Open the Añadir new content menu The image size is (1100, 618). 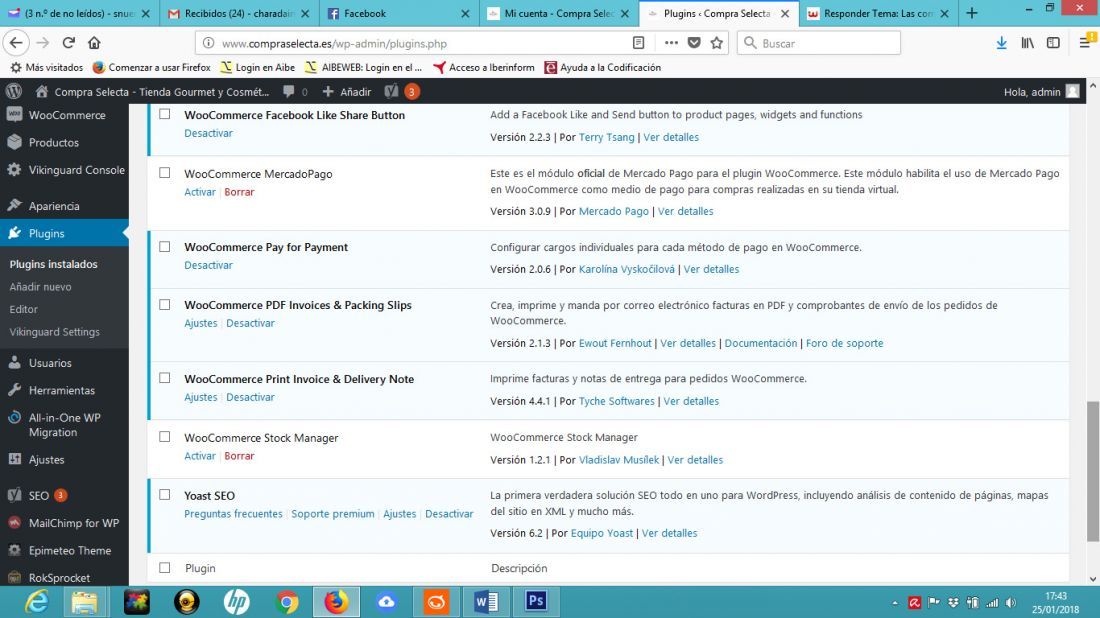[347, 91]
